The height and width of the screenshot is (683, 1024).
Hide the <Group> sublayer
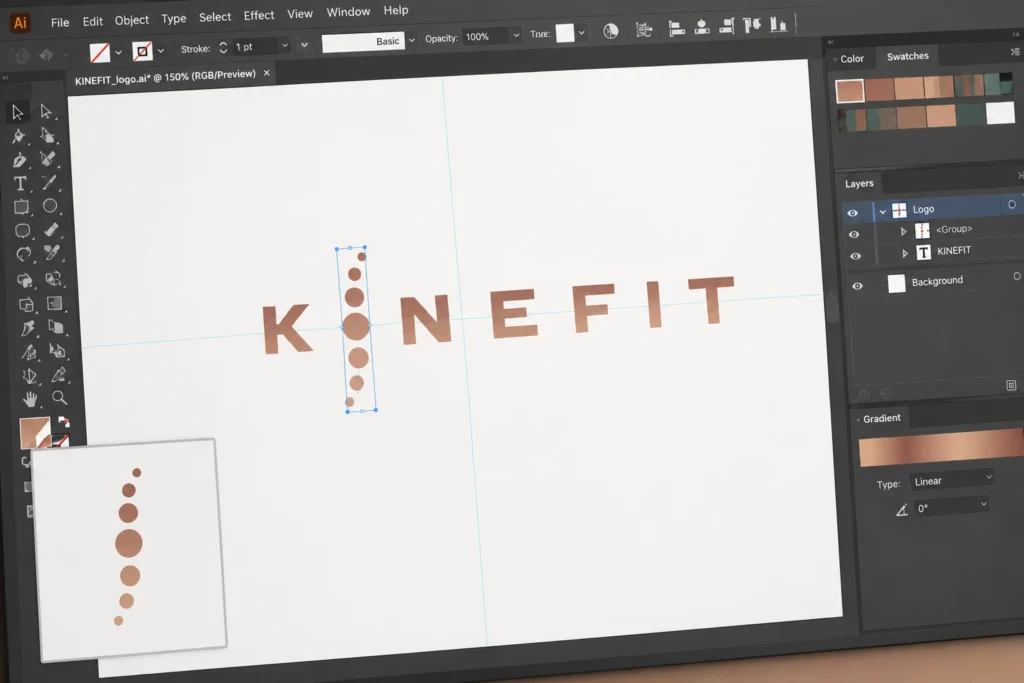click(854, 234)
